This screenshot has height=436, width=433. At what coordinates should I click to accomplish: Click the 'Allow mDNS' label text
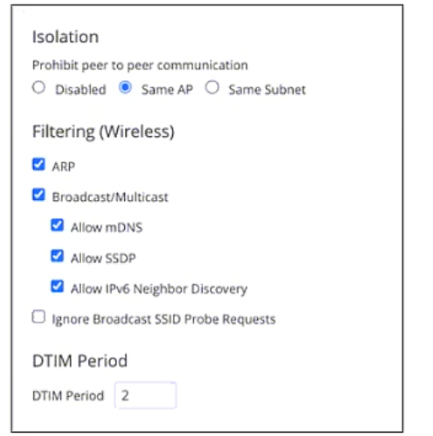click(x=106, y=227)
